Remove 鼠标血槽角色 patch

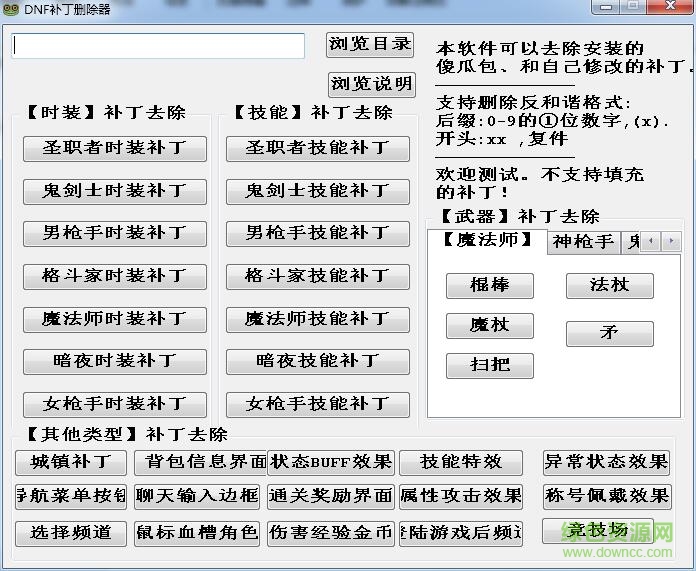click(197, 533)
